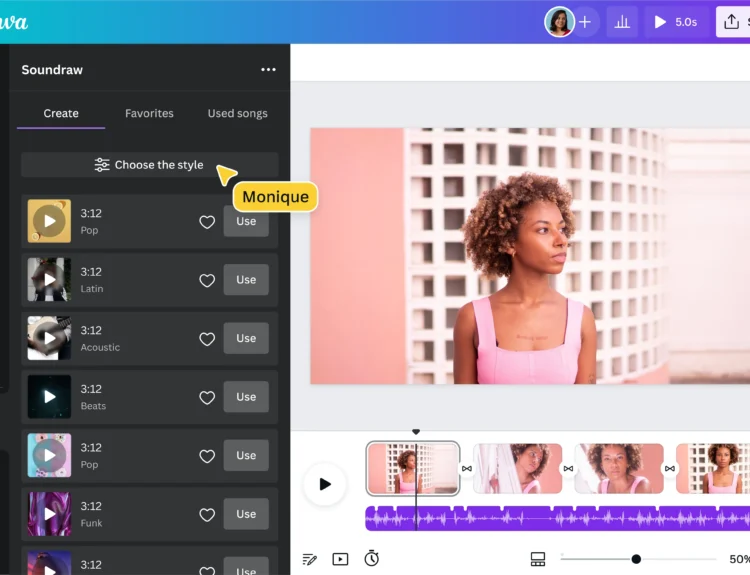Click the large timeline play button

(x=325, y=484)
